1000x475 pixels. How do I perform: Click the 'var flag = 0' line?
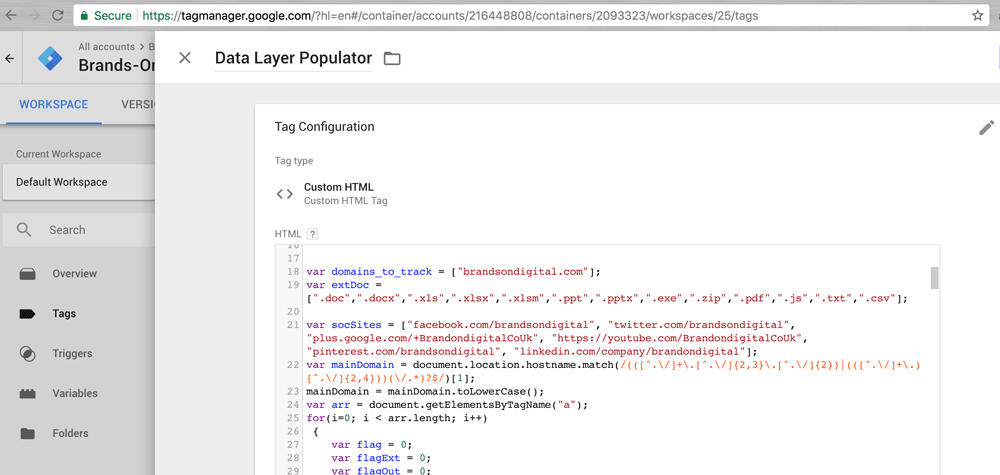pyautogui.click(x=372, y=444)
